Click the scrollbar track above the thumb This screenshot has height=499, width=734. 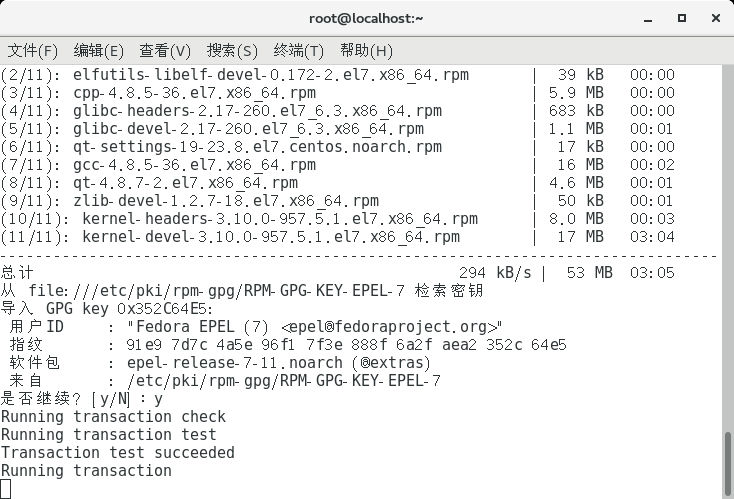pyautogui.click(x=728, y=248)
